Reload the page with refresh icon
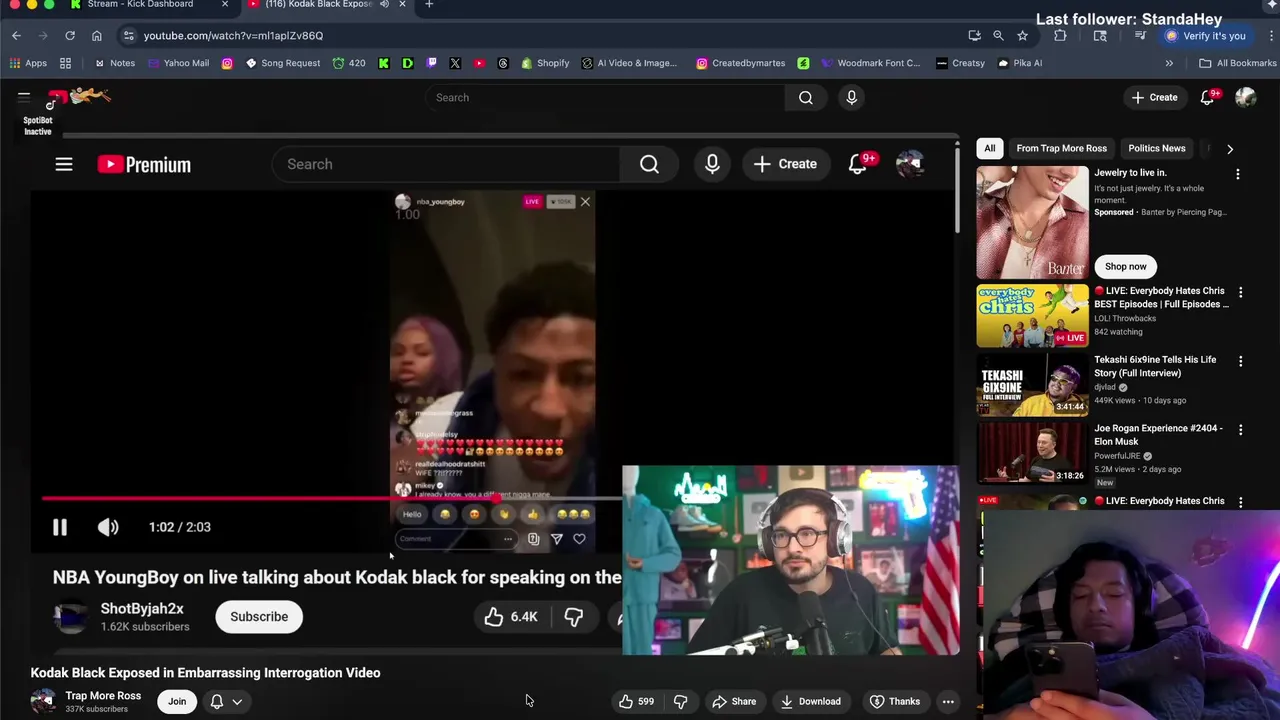 coord(70,36)
